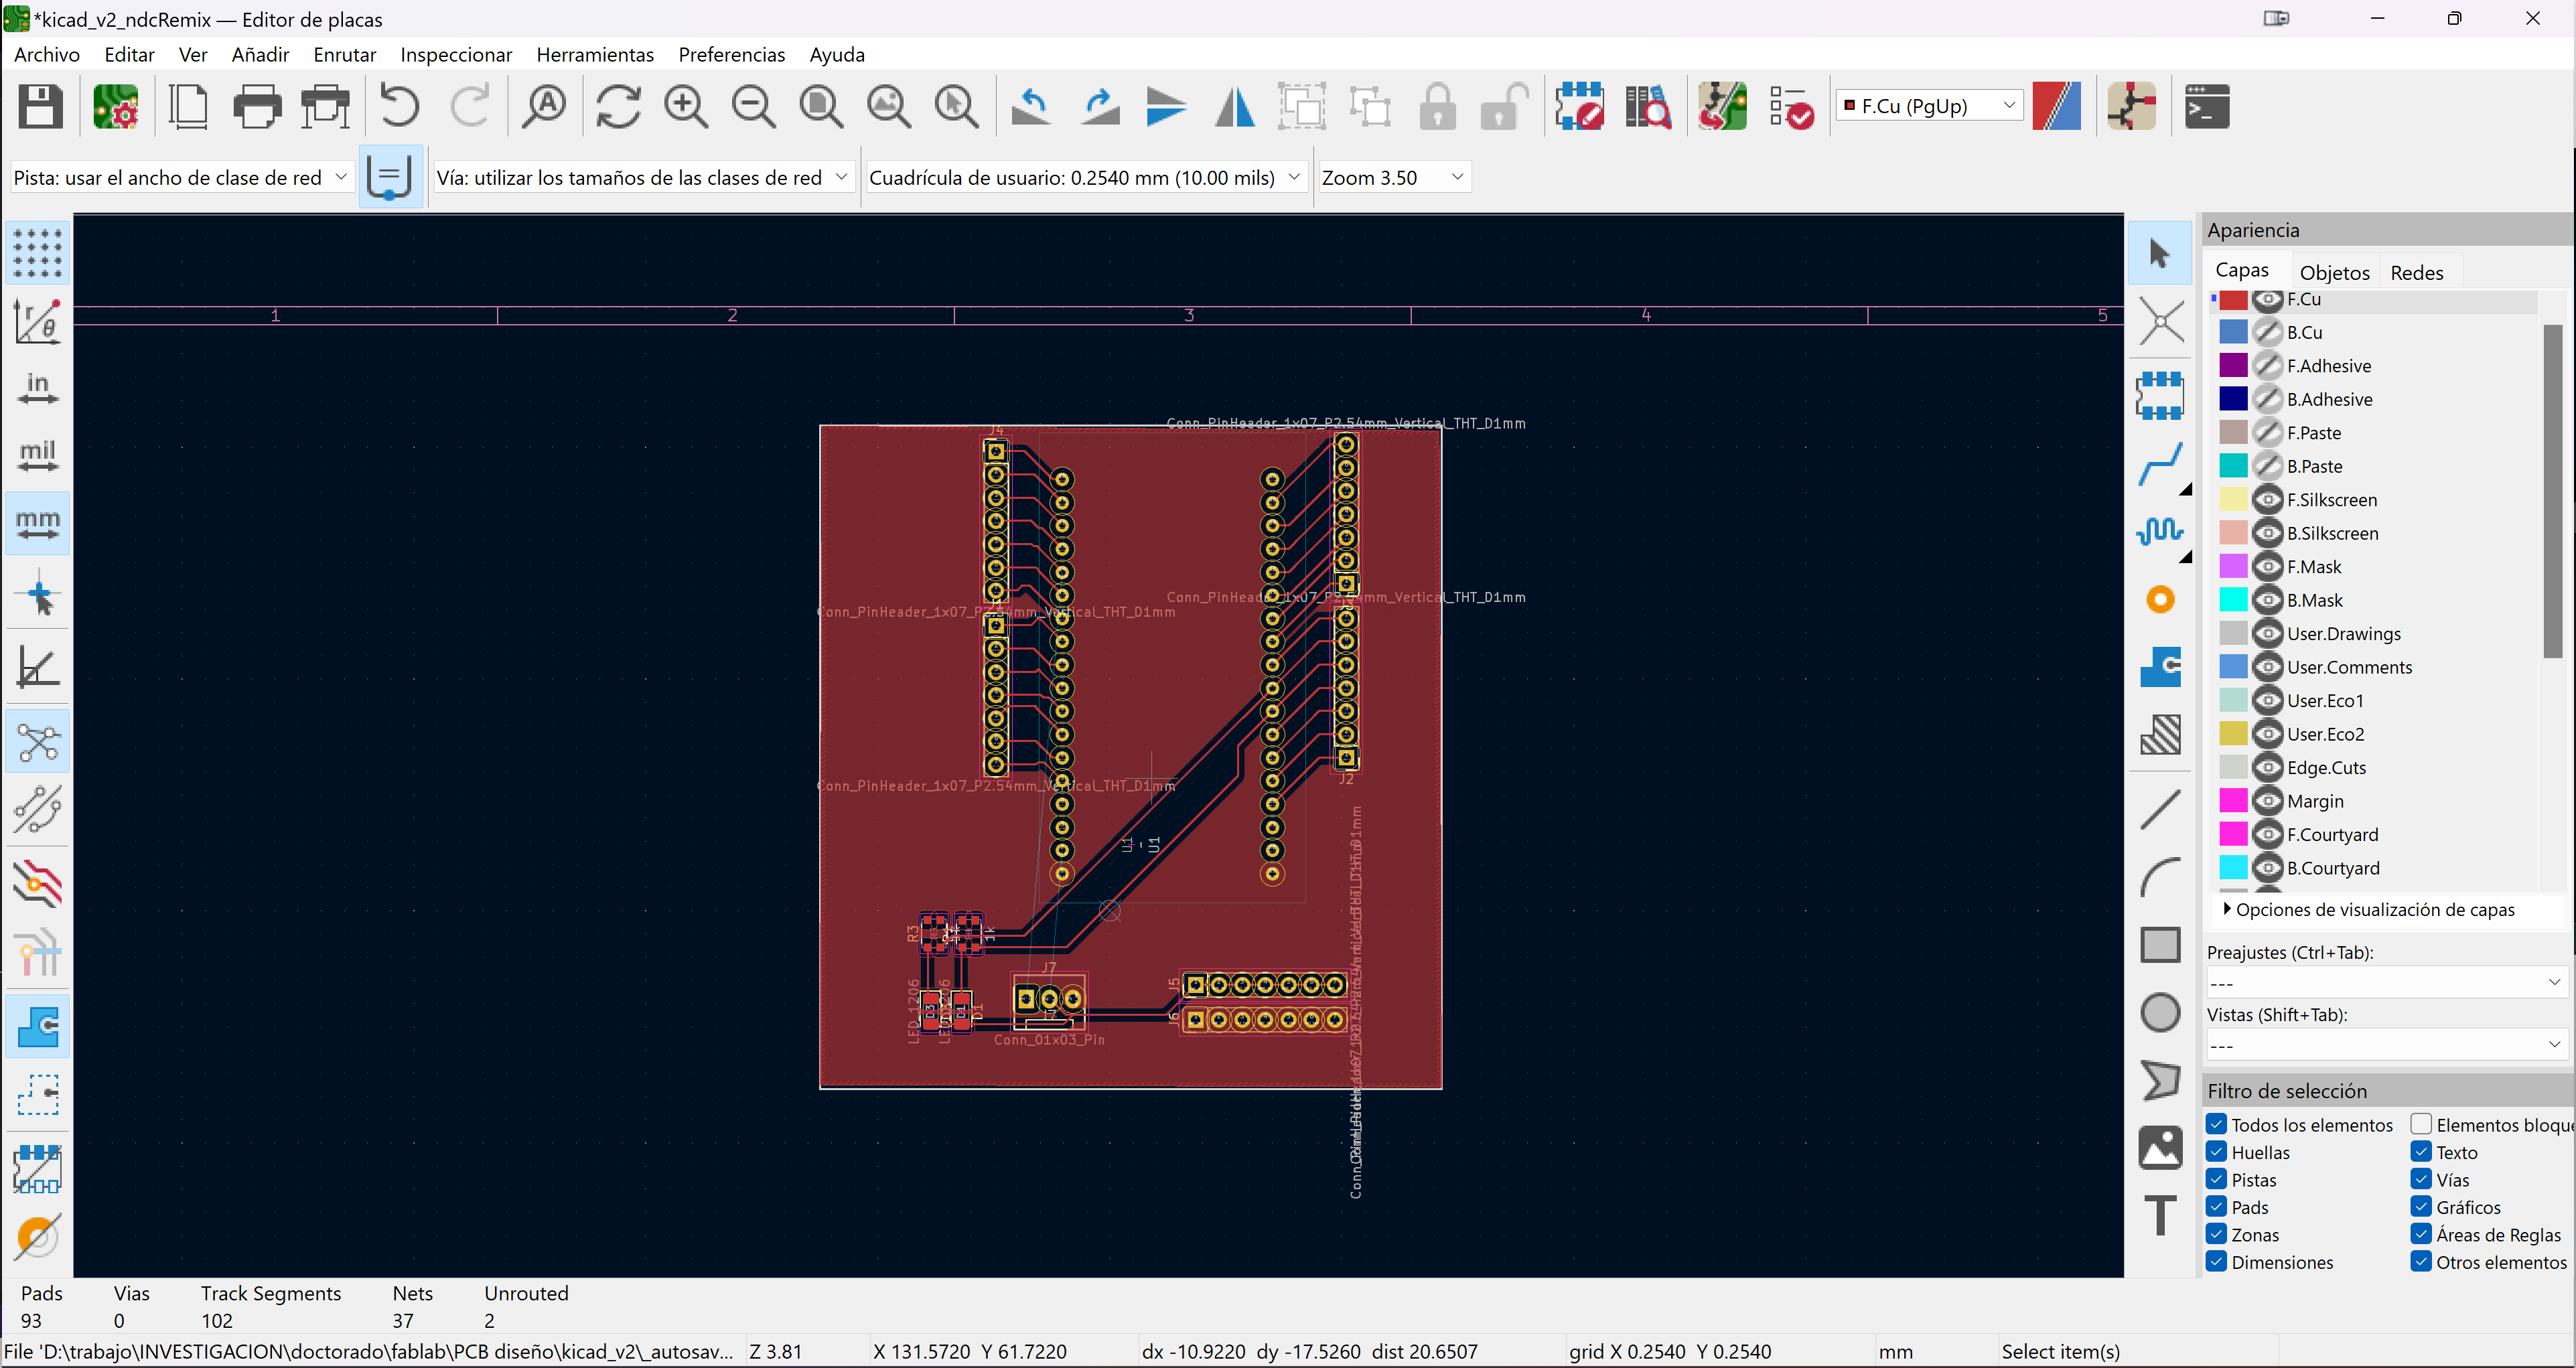Click the Margin layer color swatch
The width and height of the screenshot is (2576, 1368).
2233,801
